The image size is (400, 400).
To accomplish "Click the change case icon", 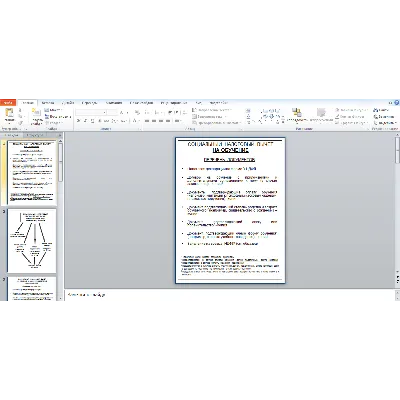I will (x=123, y=121).
